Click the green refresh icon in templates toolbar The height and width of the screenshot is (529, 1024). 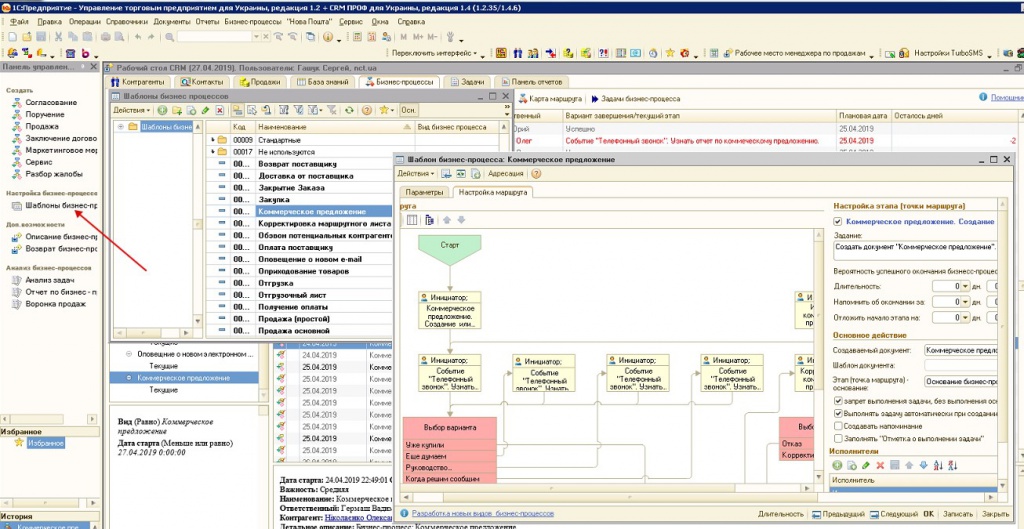(x=349, y=110)
